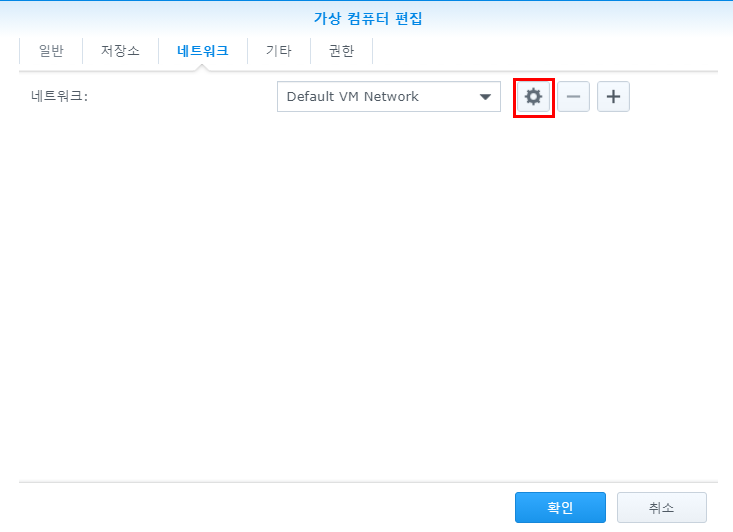Switch to the 저장소 tab
733x532 pixels.
click(x=121, y=50)
